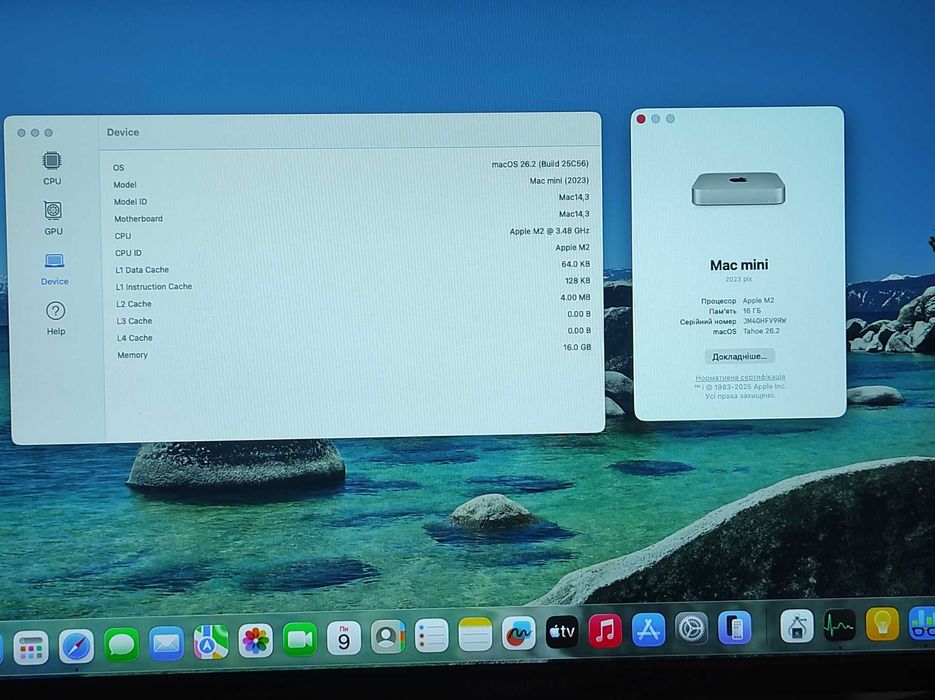Viewport: 935px width, 700px height.
Task: Click the 'L1 Instruction Cache' label
Action: tap(154, 287)
